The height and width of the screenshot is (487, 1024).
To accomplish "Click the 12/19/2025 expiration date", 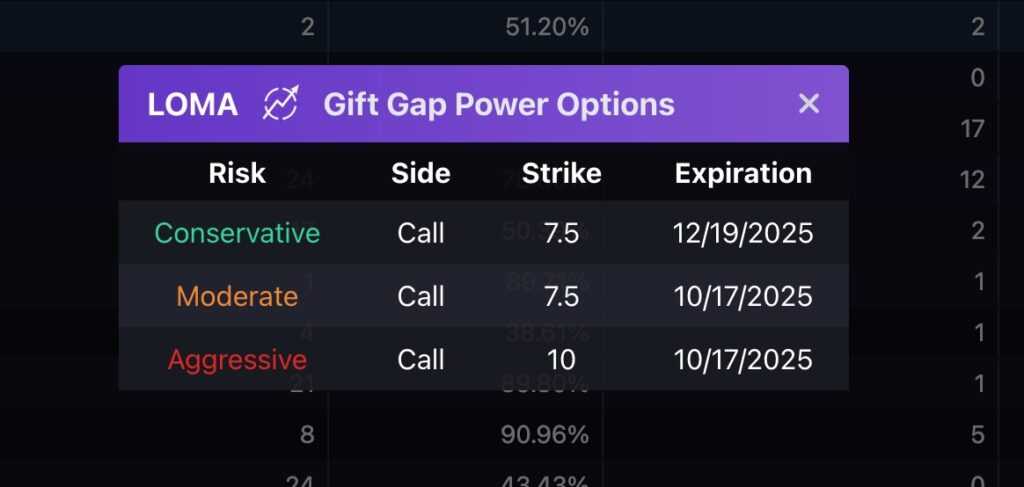I will tap(743, 233).
